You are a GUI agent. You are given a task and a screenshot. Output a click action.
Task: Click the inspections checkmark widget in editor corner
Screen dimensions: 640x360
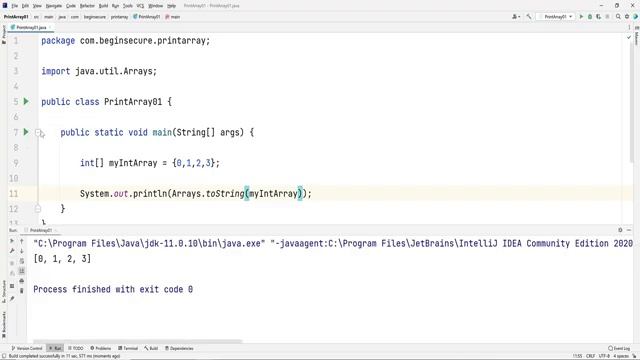(629, 37)
